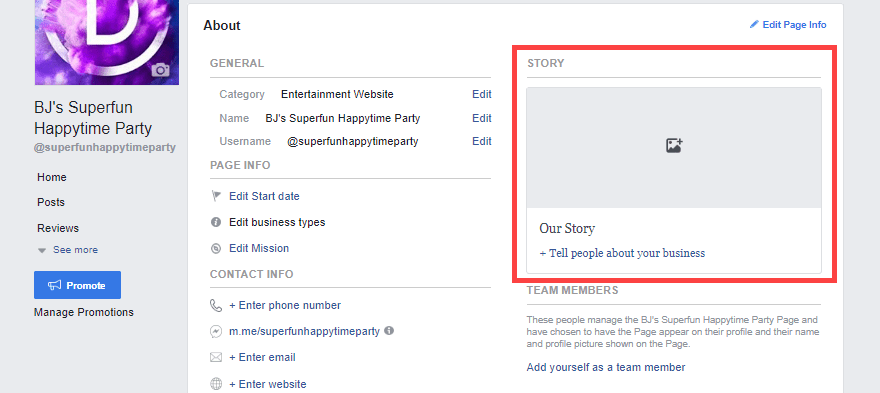Click the page title BJ's Superfun Happytime Party
Screen dimensions: 880x393
[93, 118]
